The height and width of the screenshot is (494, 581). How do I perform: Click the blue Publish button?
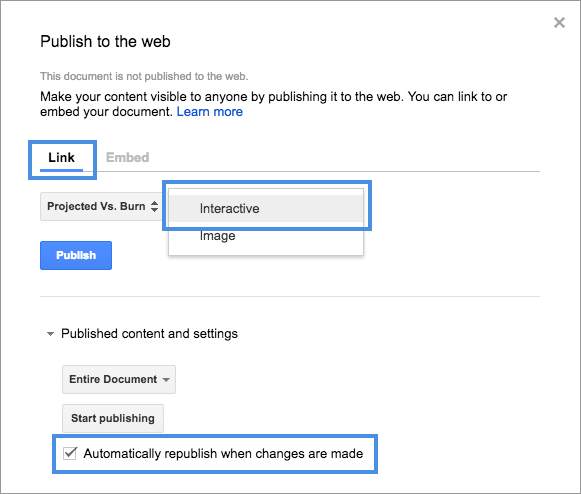coord(76,255)
